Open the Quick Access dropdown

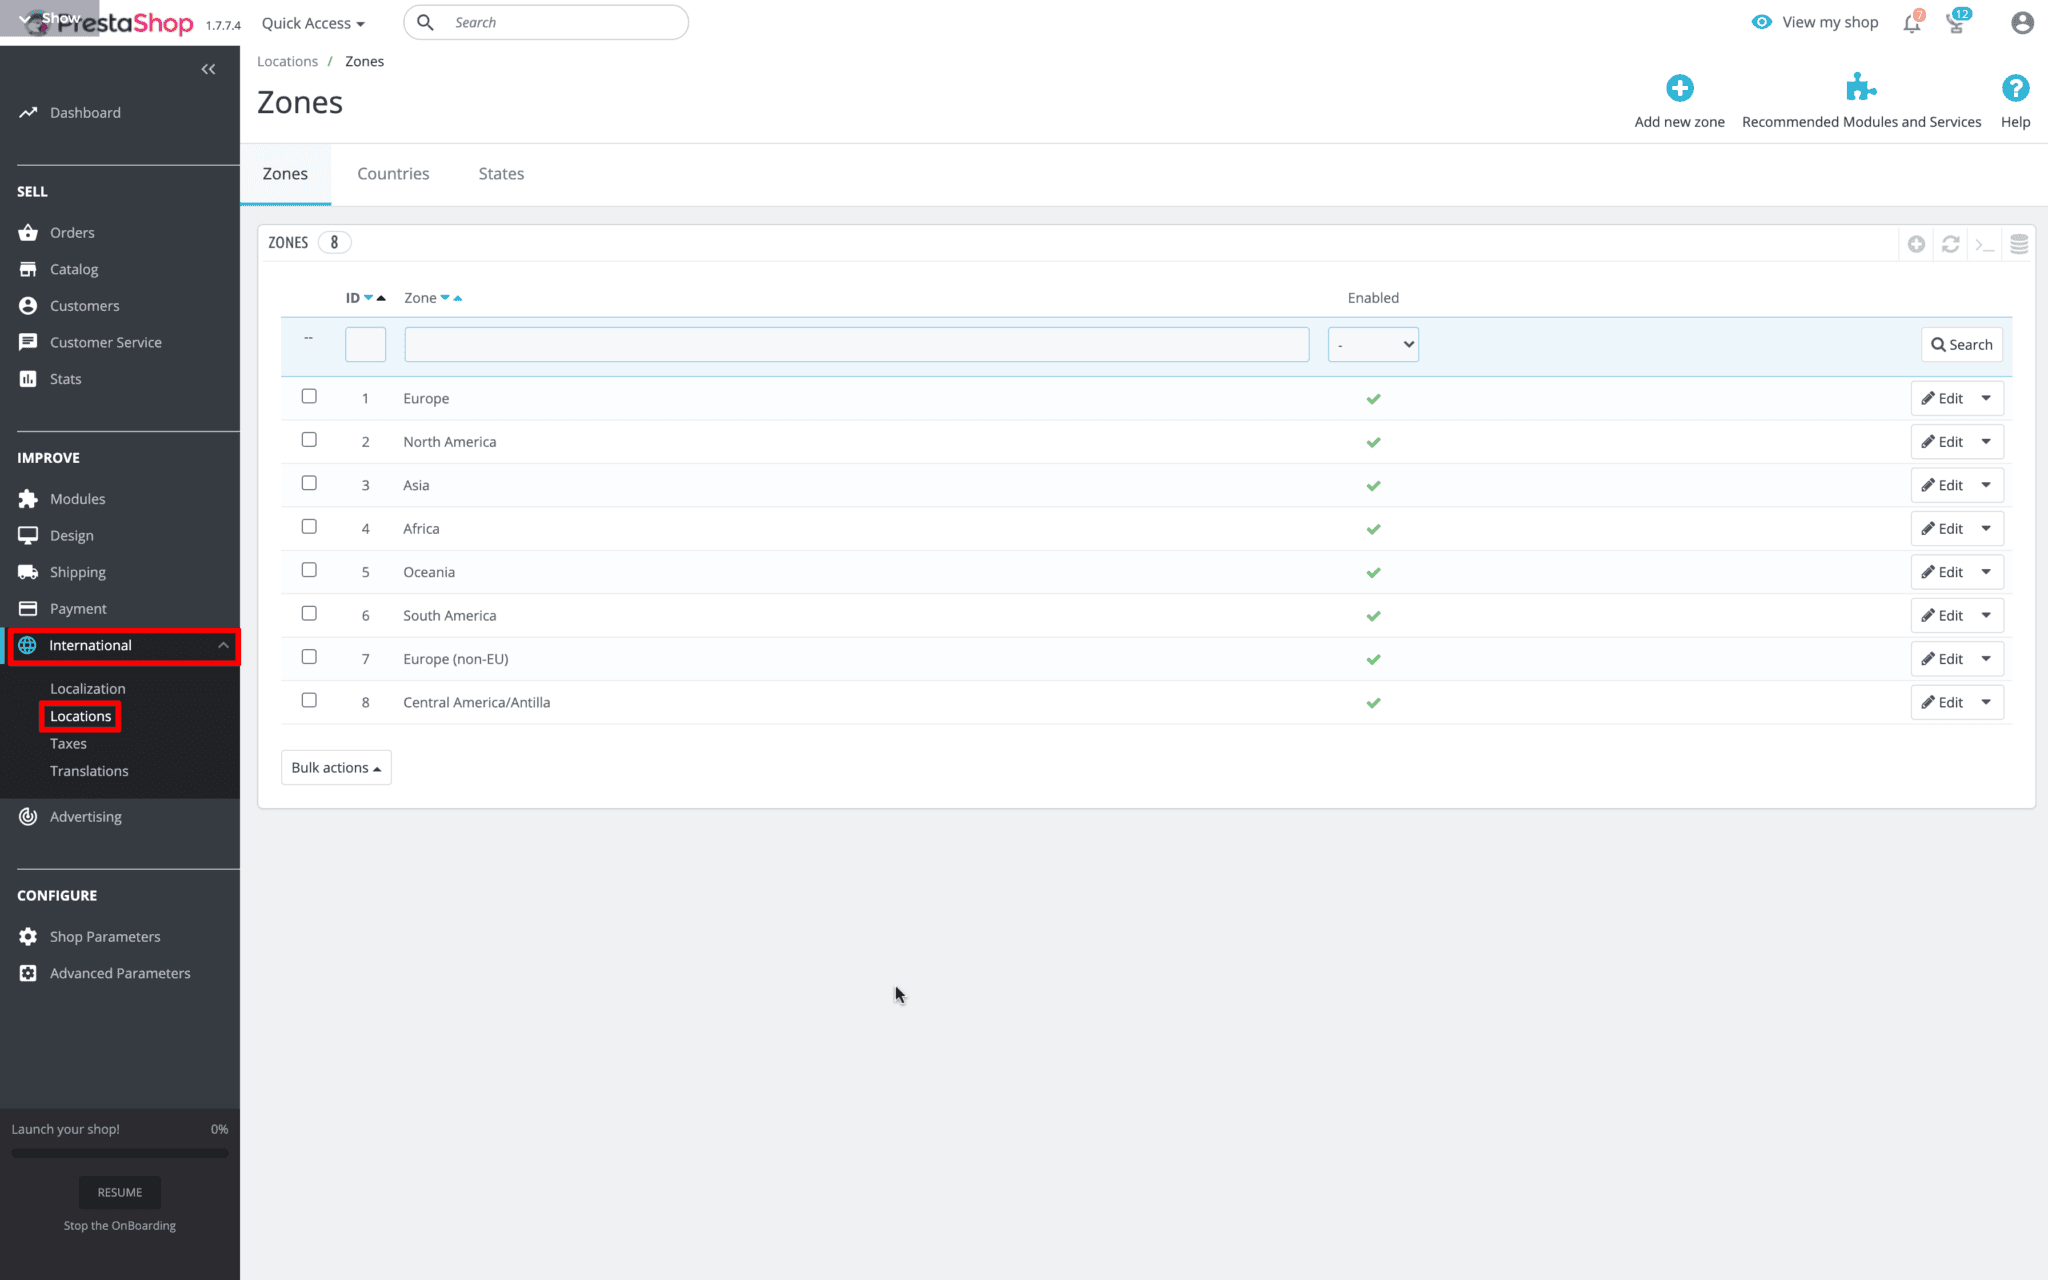click(313, 23)
